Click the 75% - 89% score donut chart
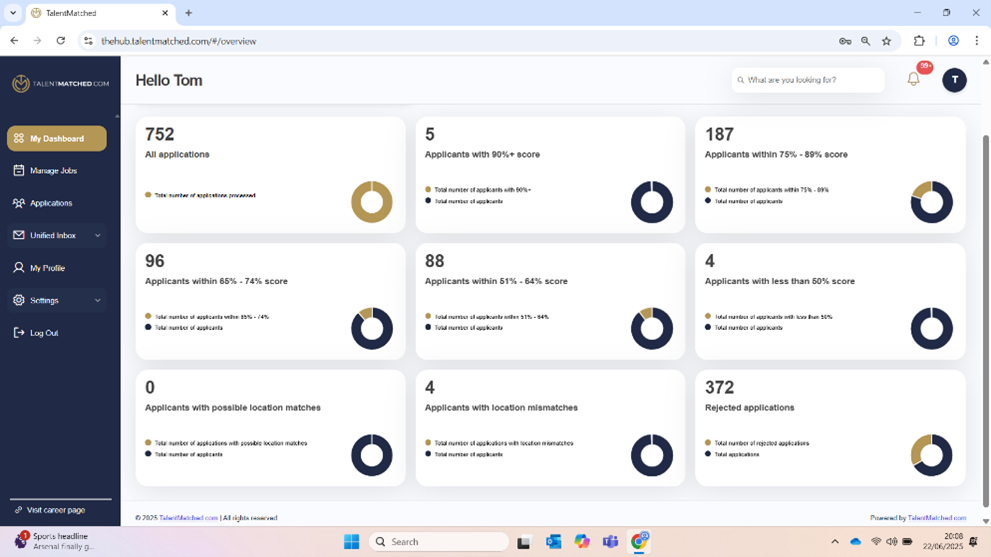 coord(932,202)
